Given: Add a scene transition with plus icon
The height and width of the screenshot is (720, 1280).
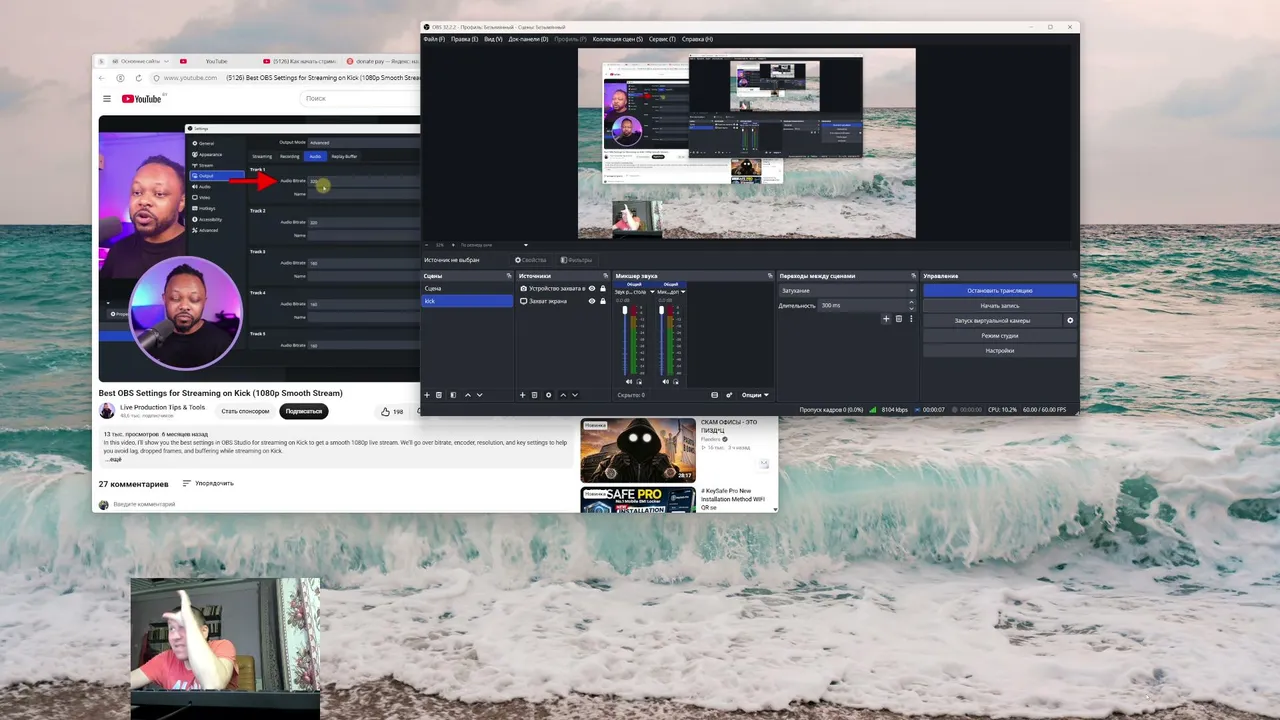Looking at the screenshot, I should [886, 319].
